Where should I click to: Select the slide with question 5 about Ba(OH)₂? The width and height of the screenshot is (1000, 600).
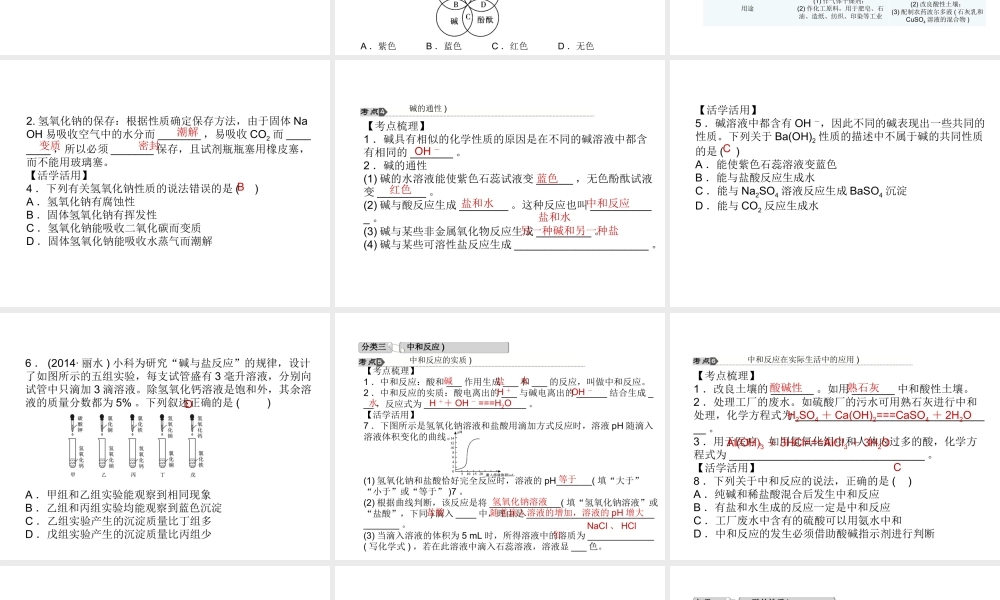pyautogui.click(x=835, y=183)
